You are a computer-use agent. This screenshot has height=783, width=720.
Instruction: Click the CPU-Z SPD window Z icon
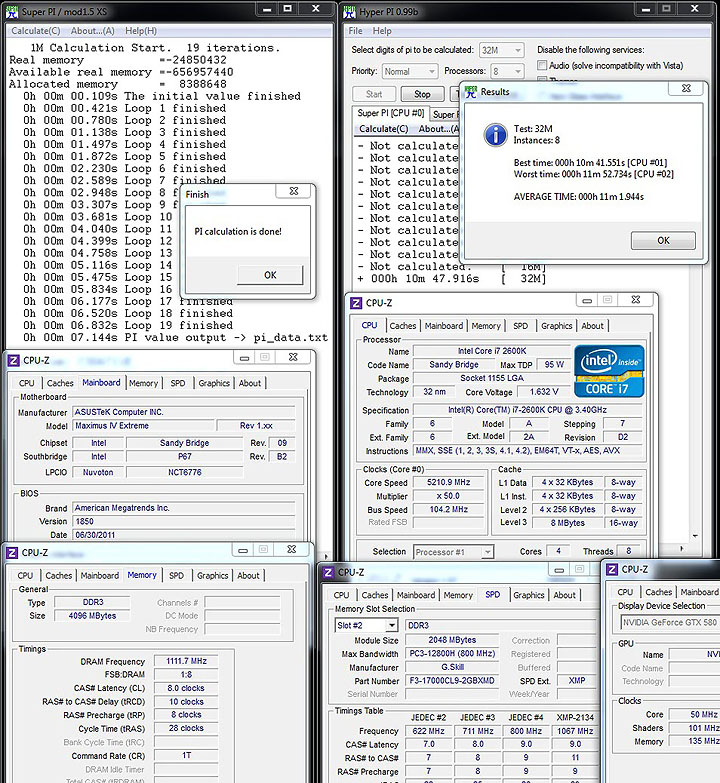coord(328,572)
